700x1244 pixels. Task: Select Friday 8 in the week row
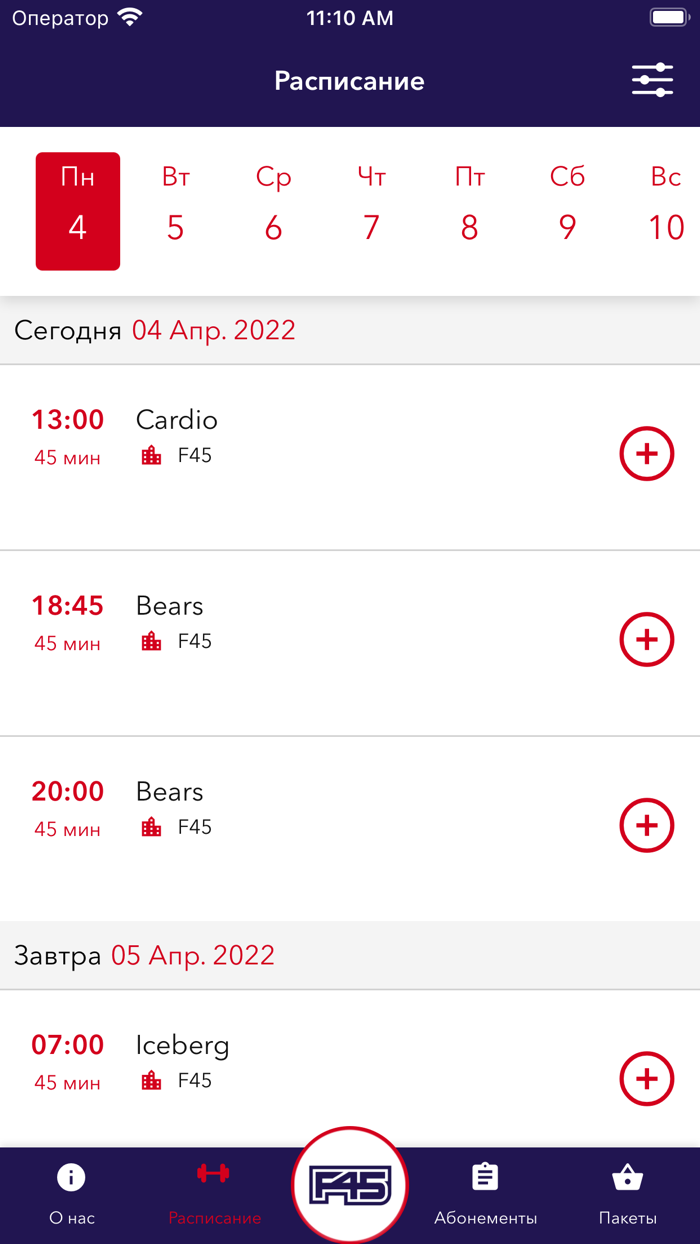(469, 211)
